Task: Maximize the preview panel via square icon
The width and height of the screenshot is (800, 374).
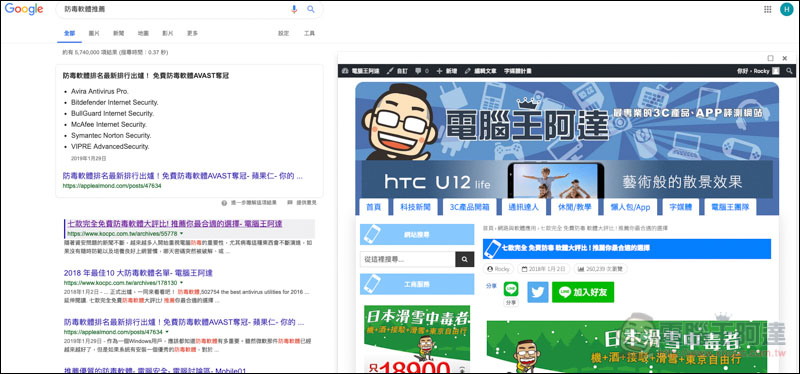Action: pyautogui.click(x=770, y=58)
